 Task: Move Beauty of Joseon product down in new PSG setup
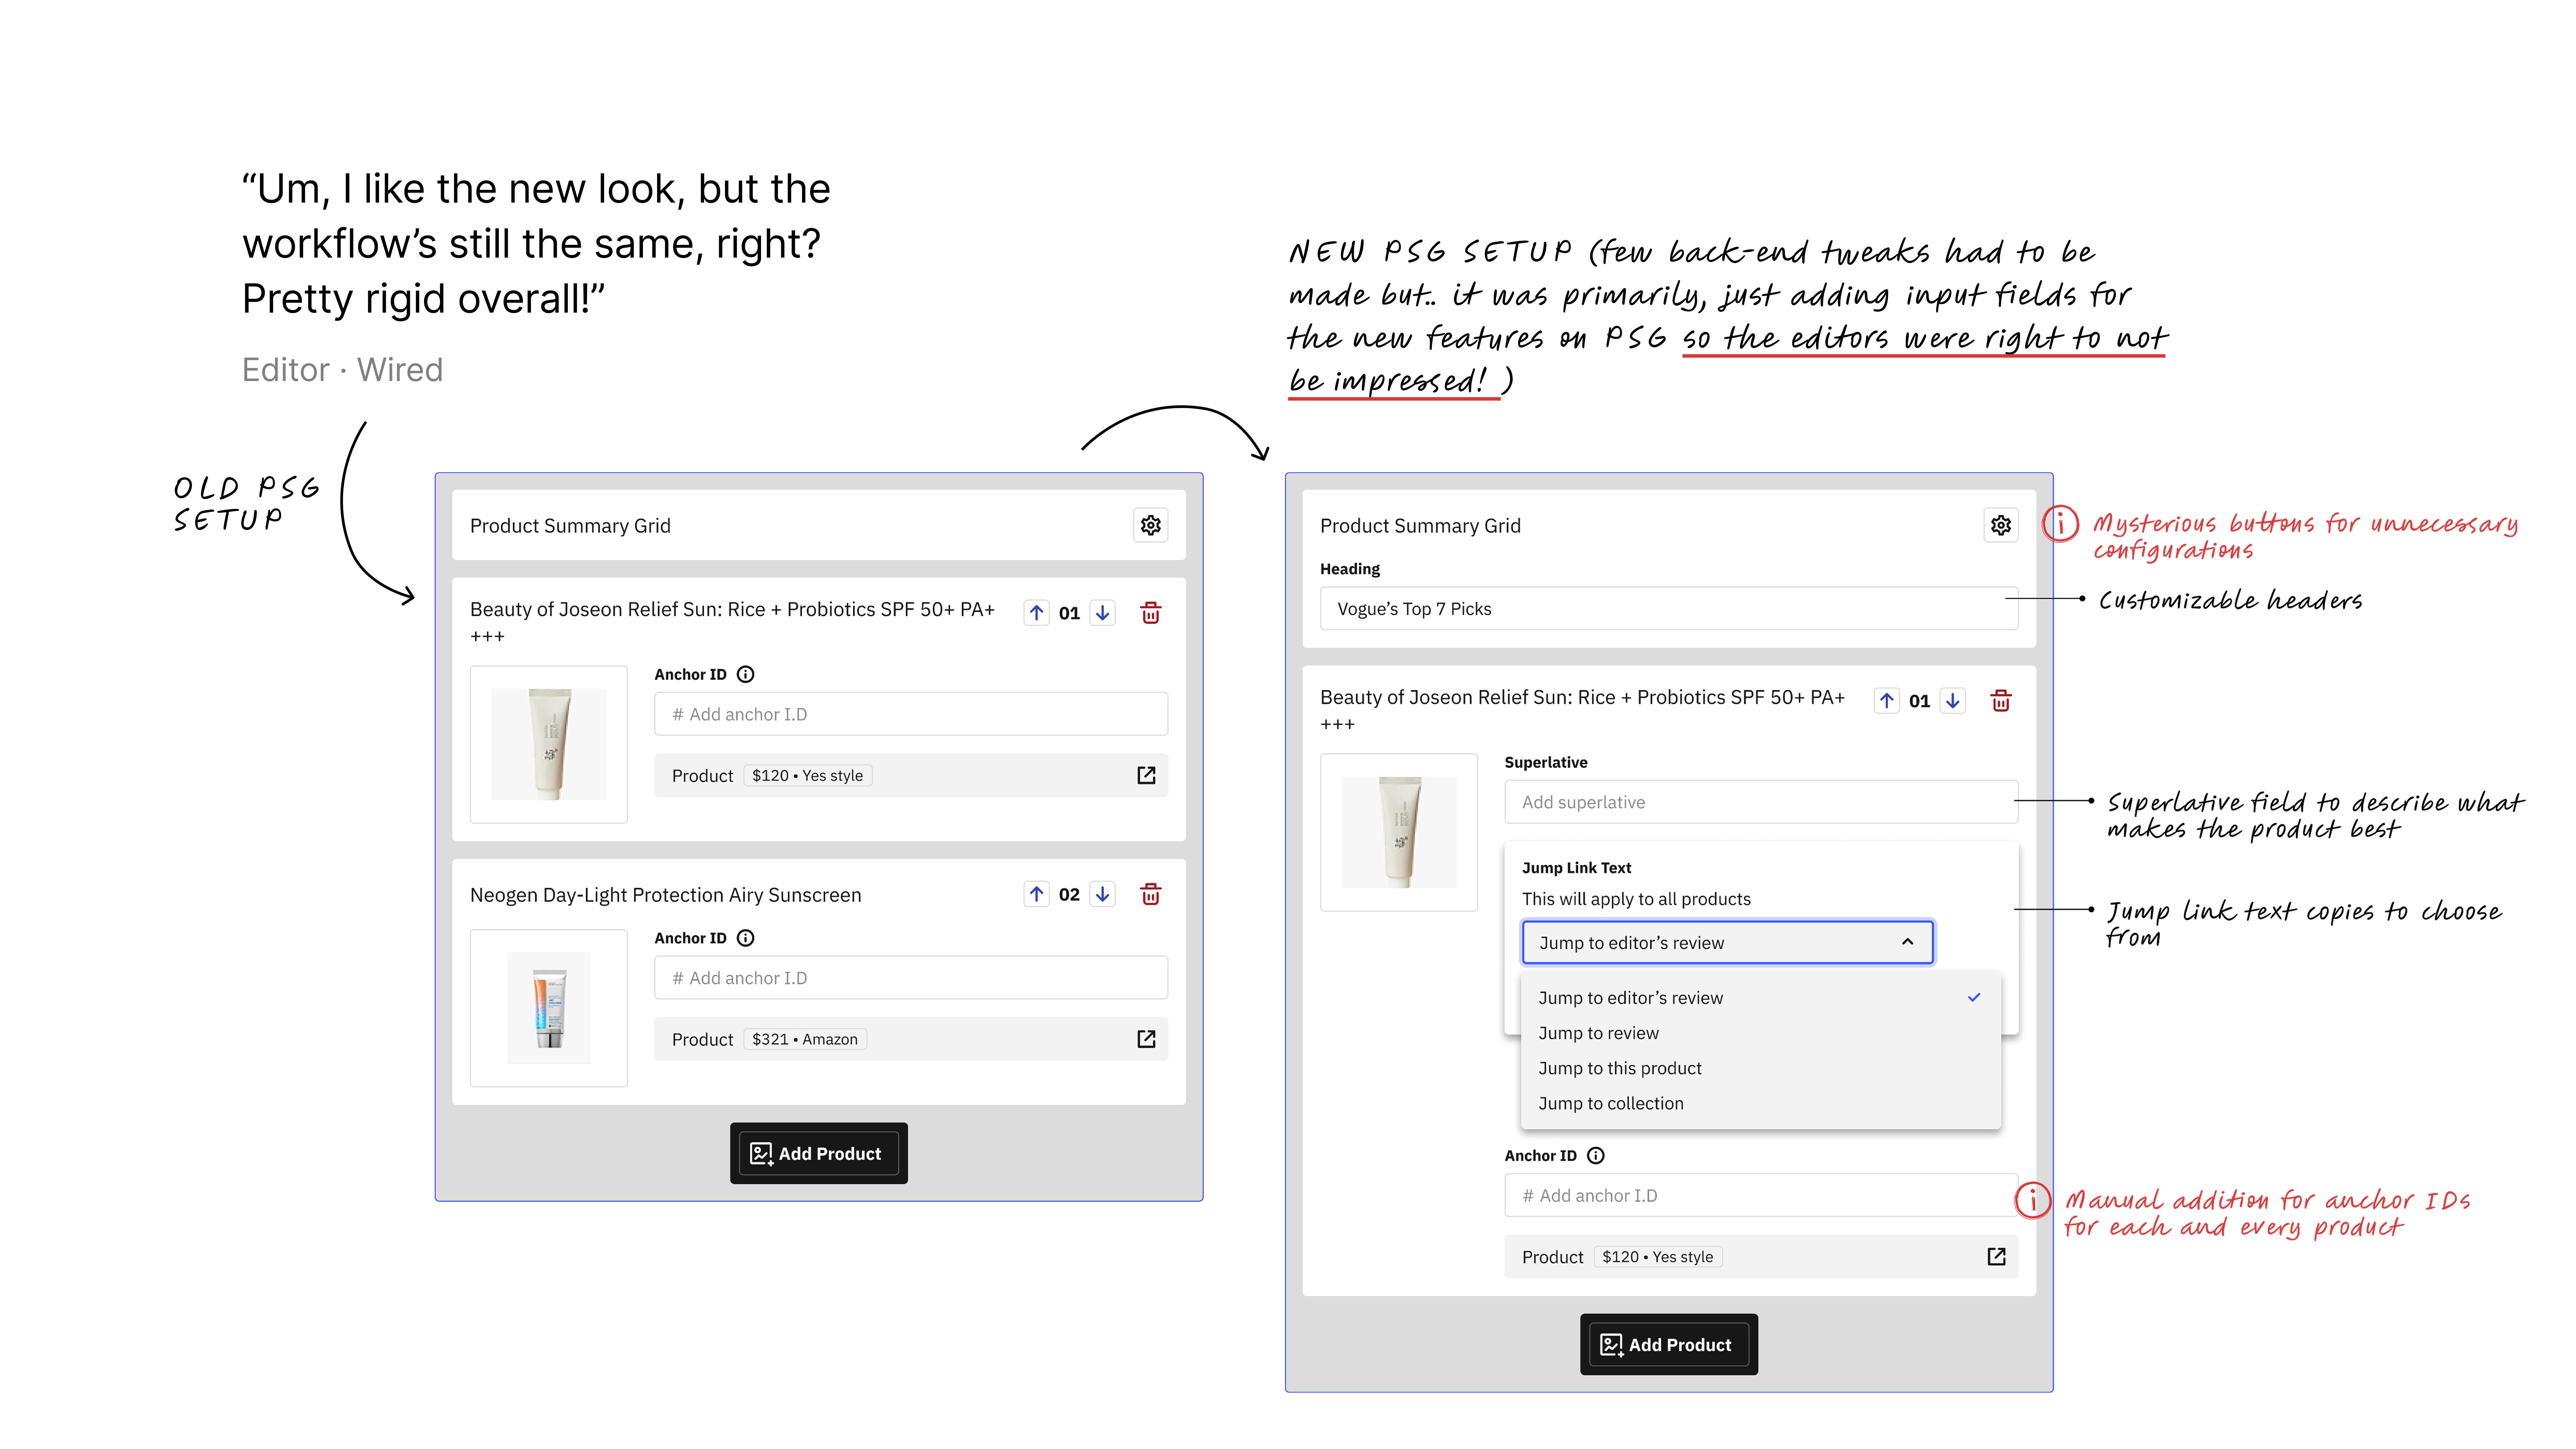point(1952,701)
